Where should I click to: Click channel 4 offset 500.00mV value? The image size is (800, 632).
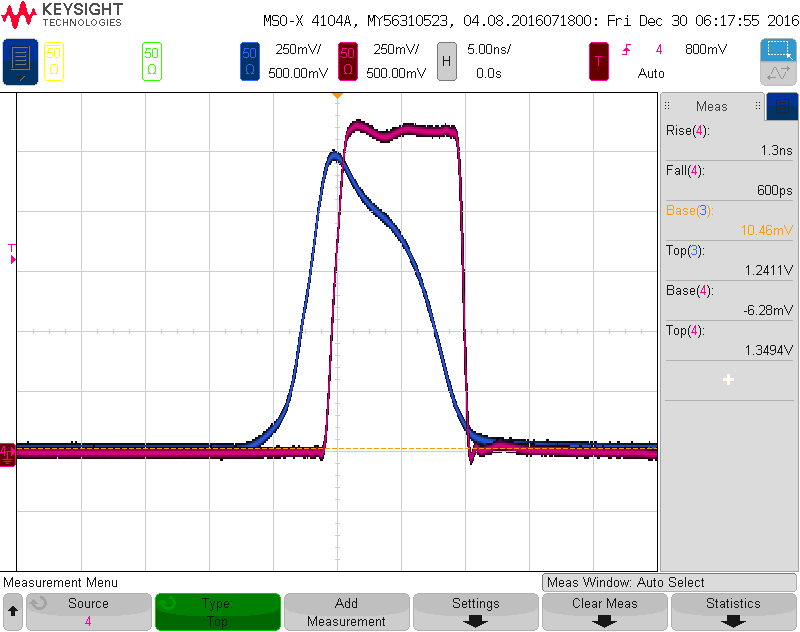coord(396,73)
